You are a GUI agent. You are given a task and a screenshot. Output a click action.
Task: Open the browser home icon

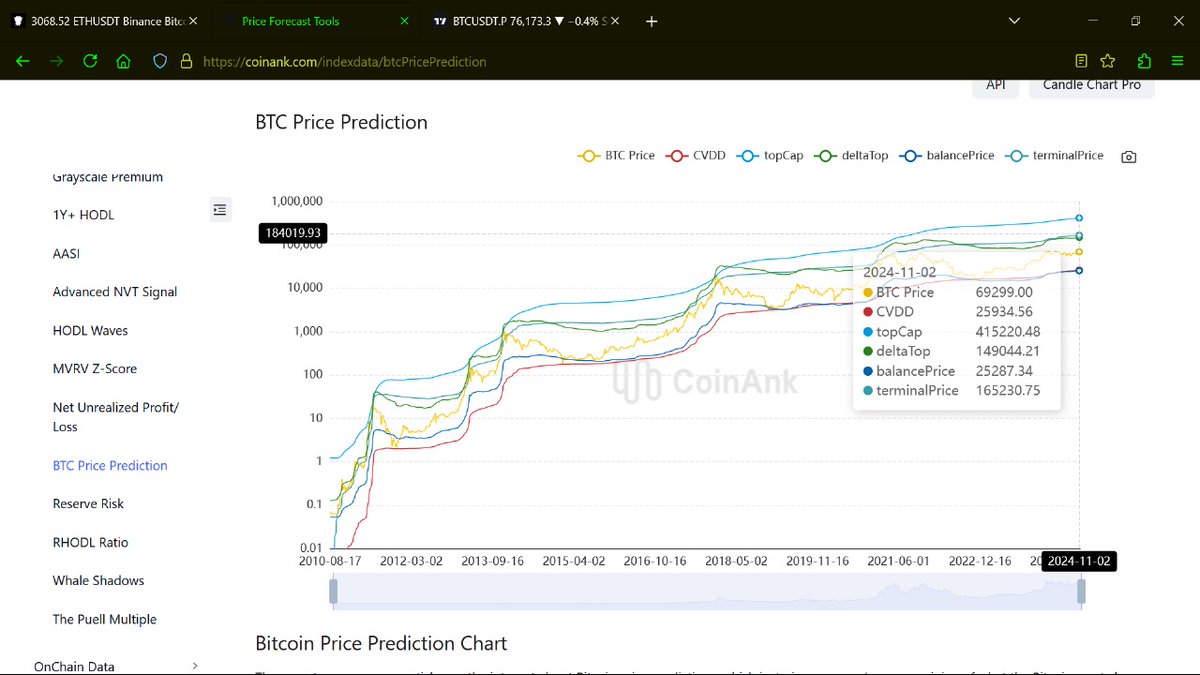123,61
